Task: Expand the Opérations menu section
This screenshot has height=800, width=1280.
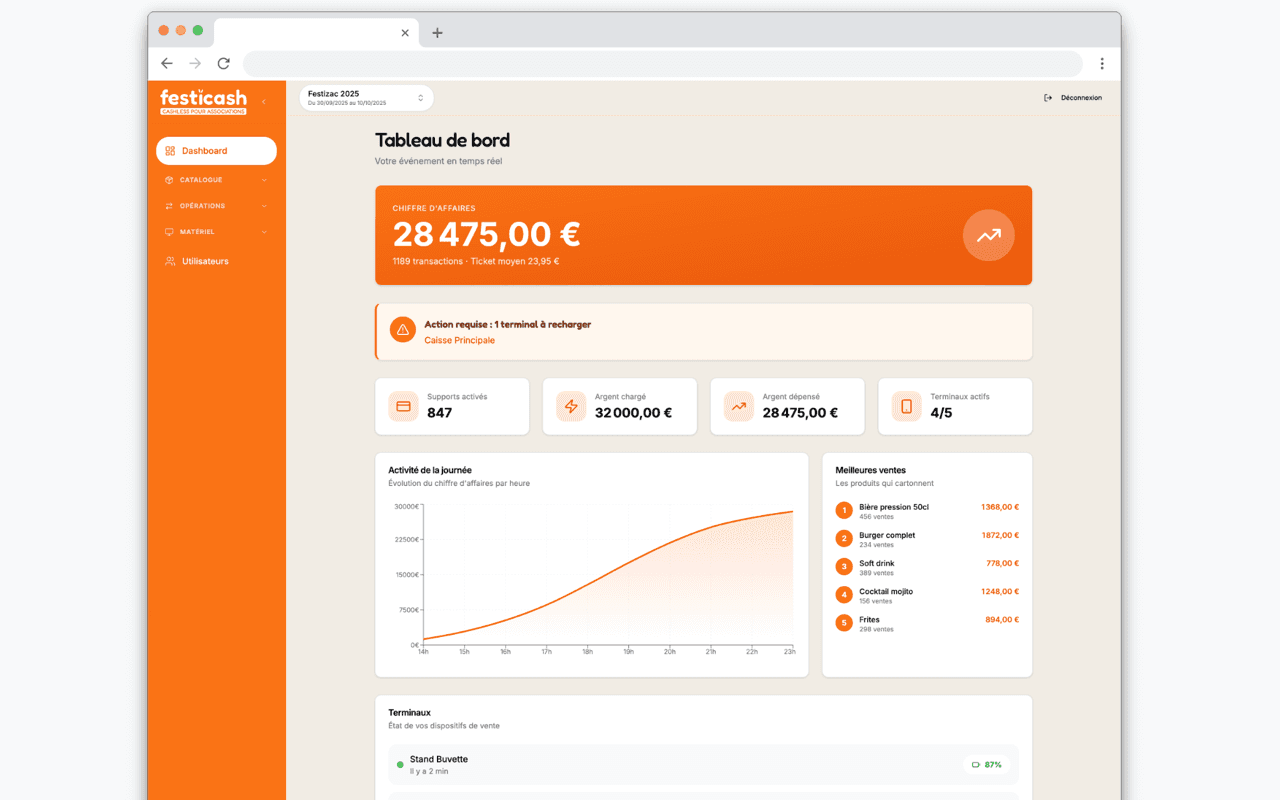Action: pyautogui.click(x=216, y=206)
